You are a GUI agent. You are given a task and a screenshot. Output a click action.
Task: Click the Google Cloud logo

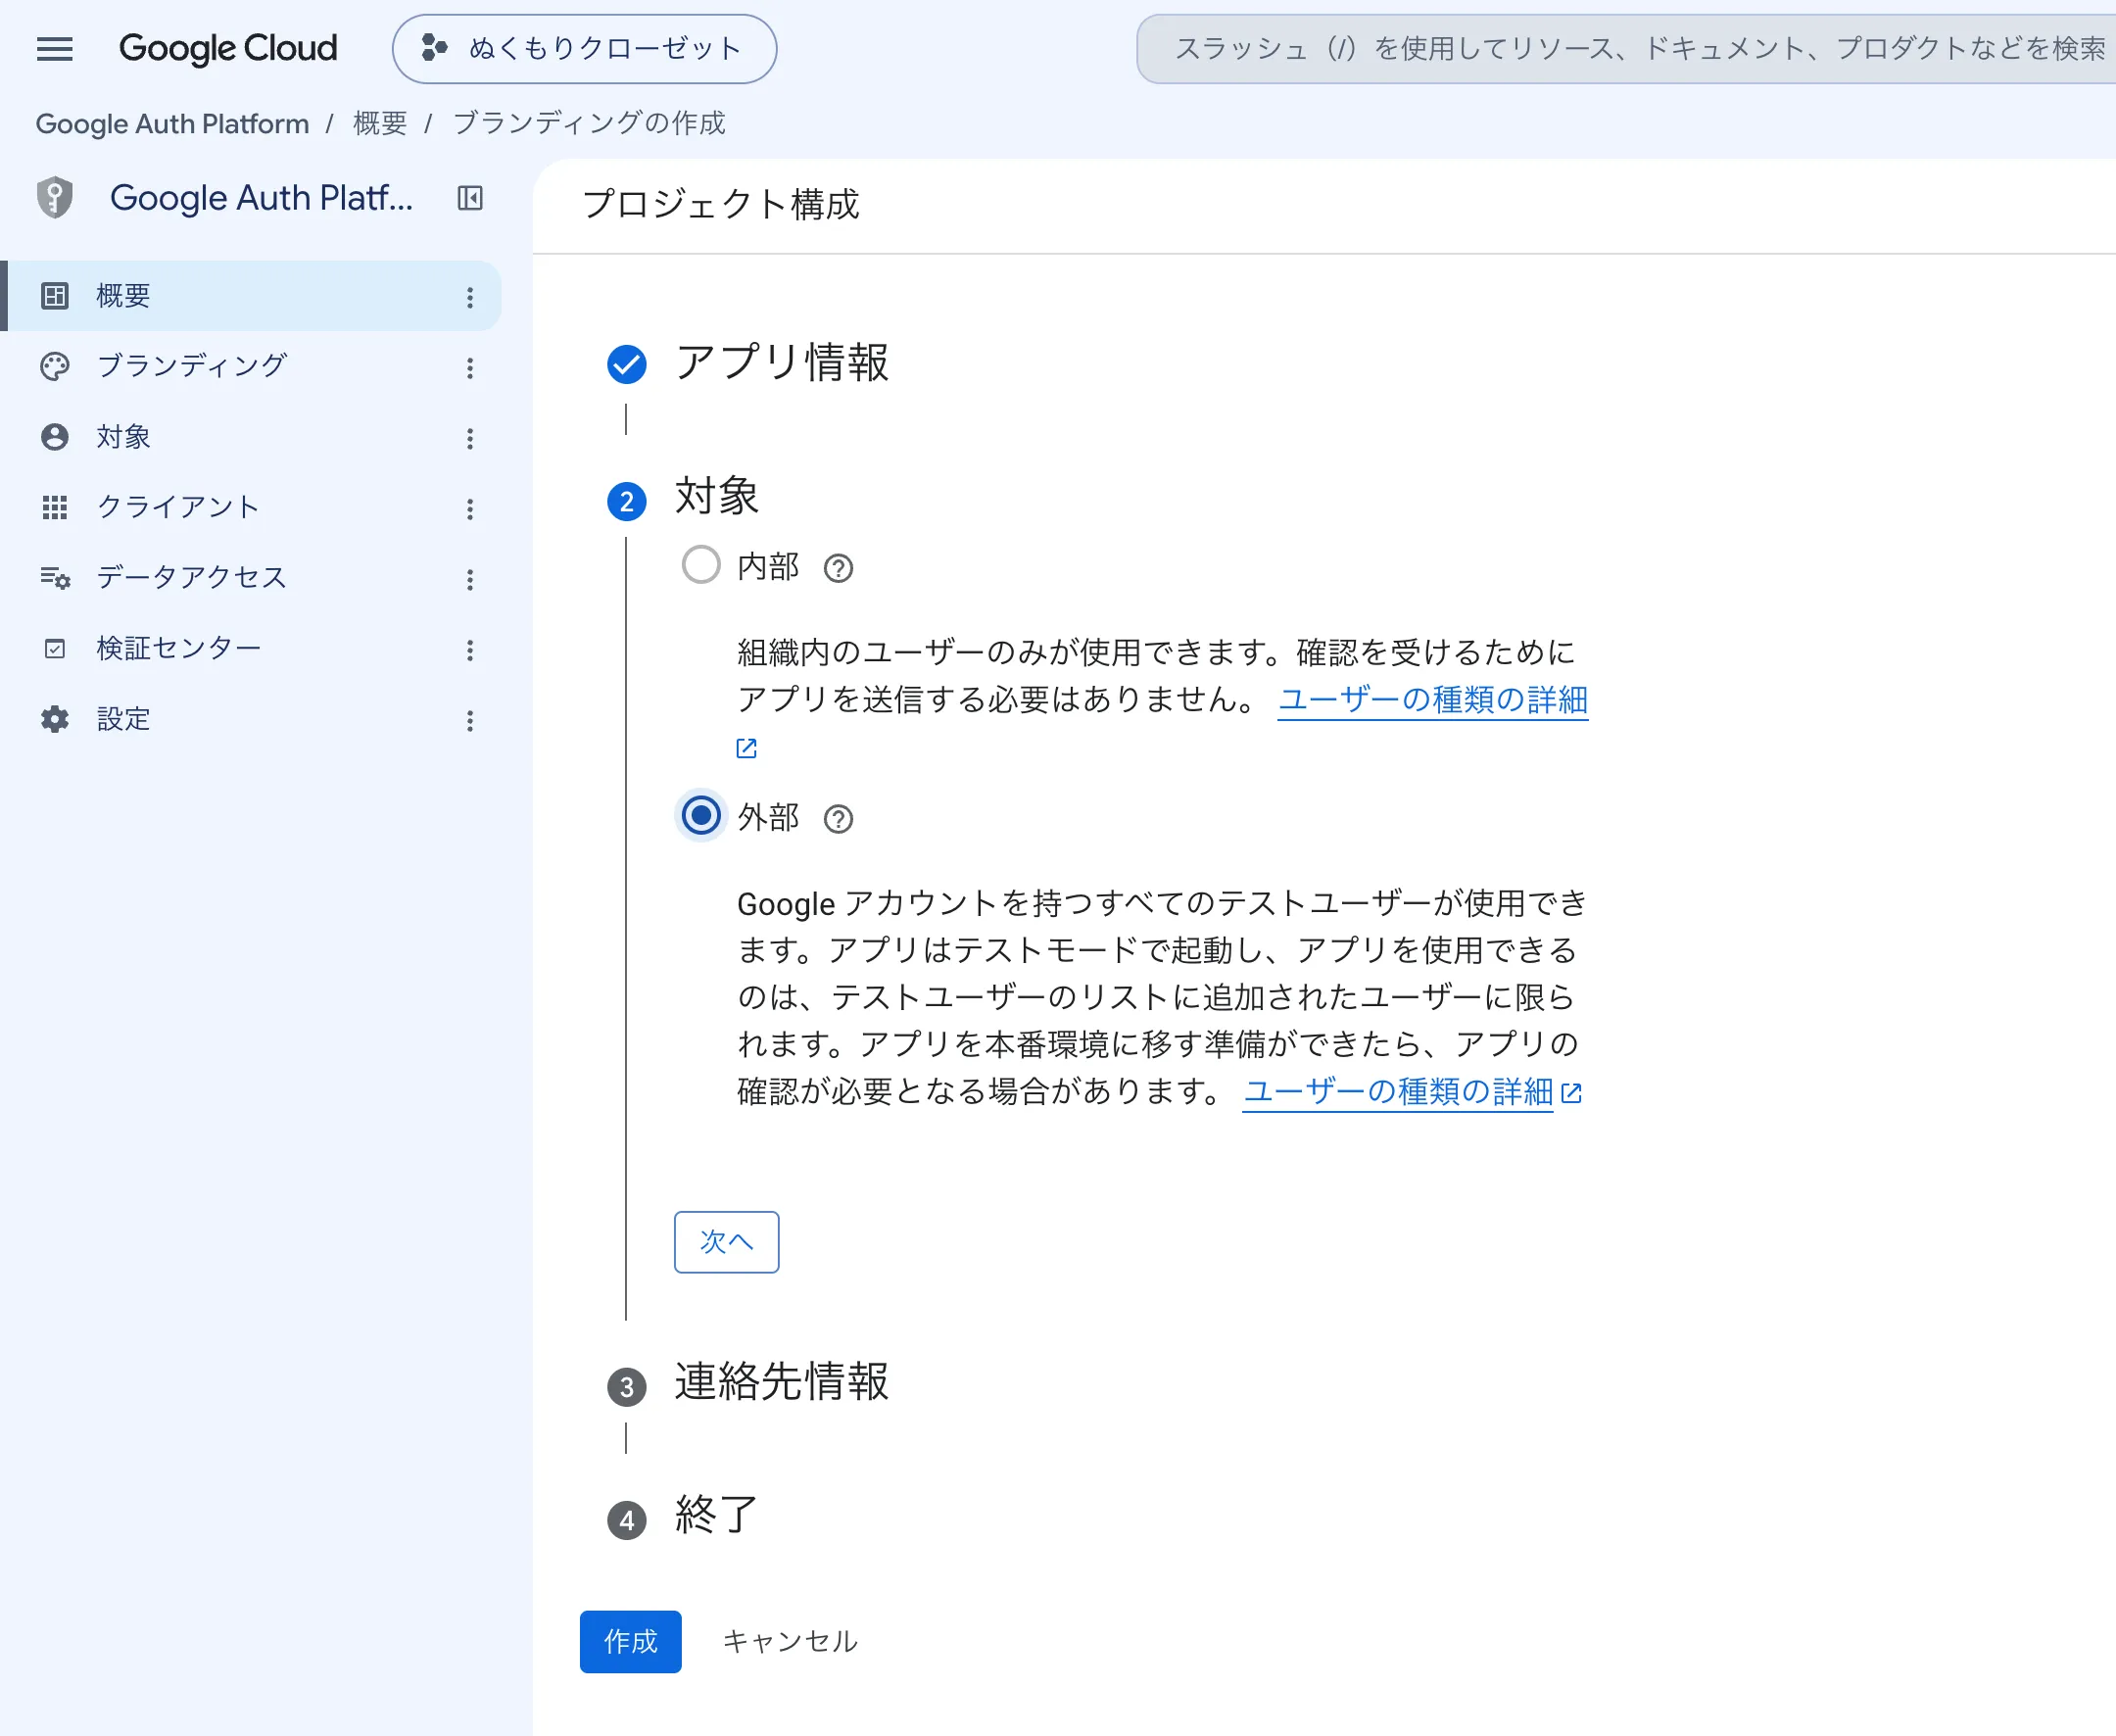228,48
